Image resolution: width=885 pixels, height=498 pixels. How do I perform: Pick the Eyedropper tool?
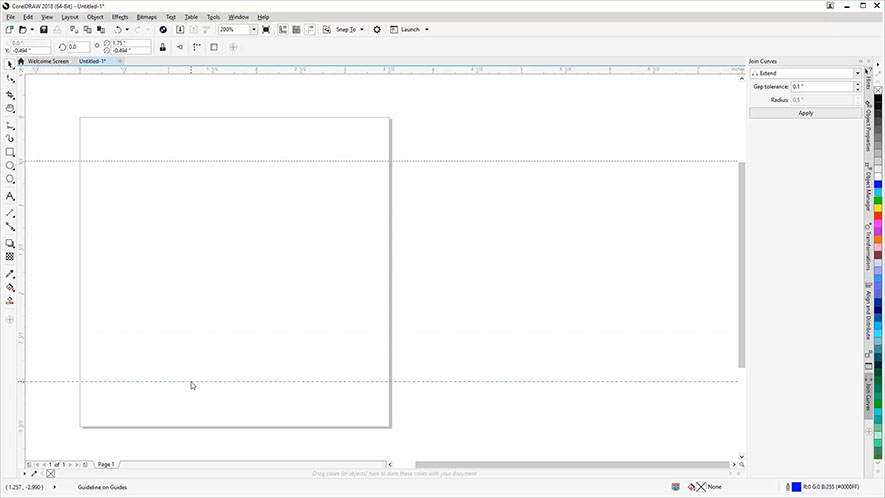point(10,273)
